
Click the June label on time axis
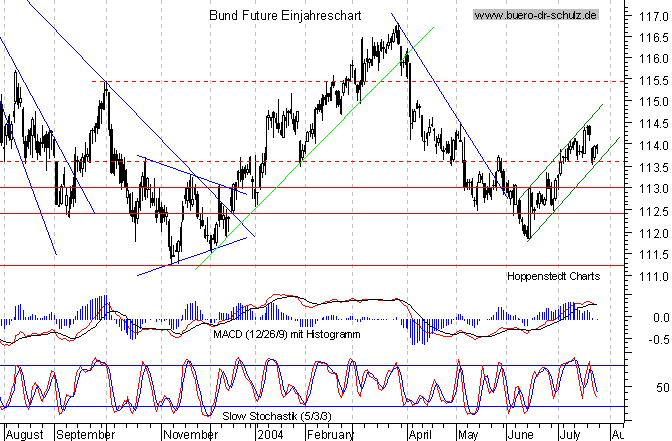point(522,435)
